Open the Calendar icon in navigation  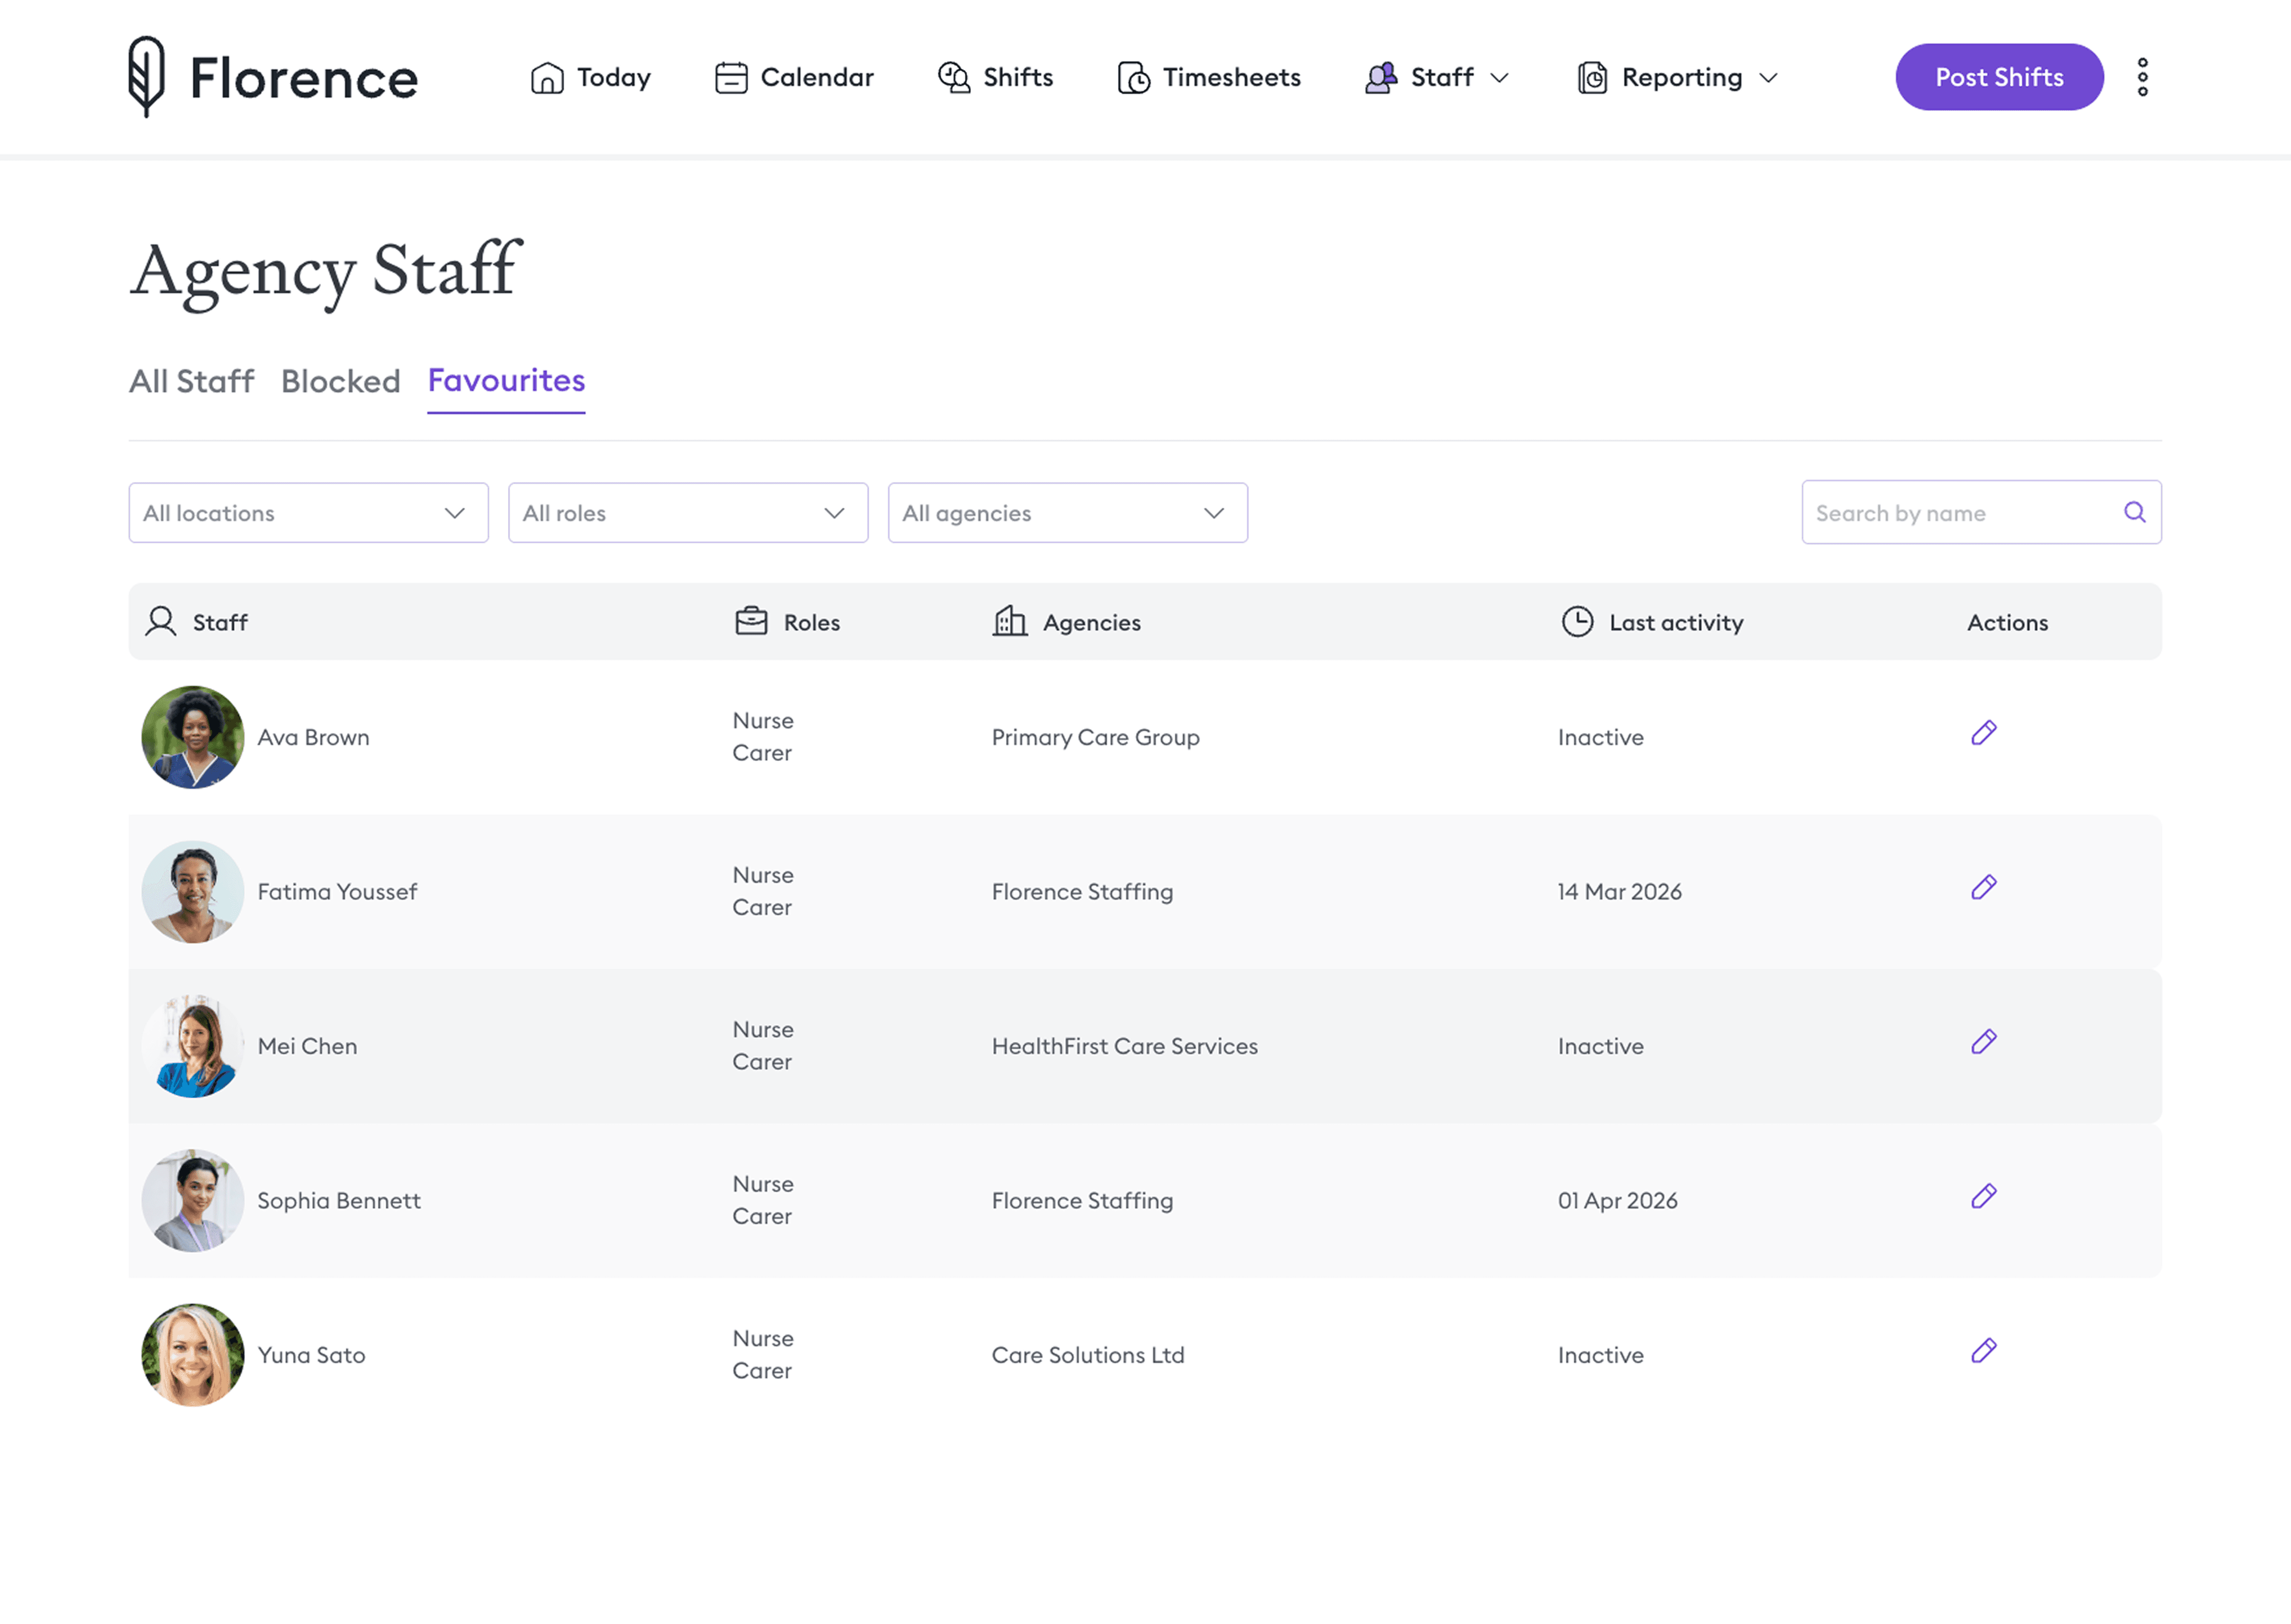(731, 76)
